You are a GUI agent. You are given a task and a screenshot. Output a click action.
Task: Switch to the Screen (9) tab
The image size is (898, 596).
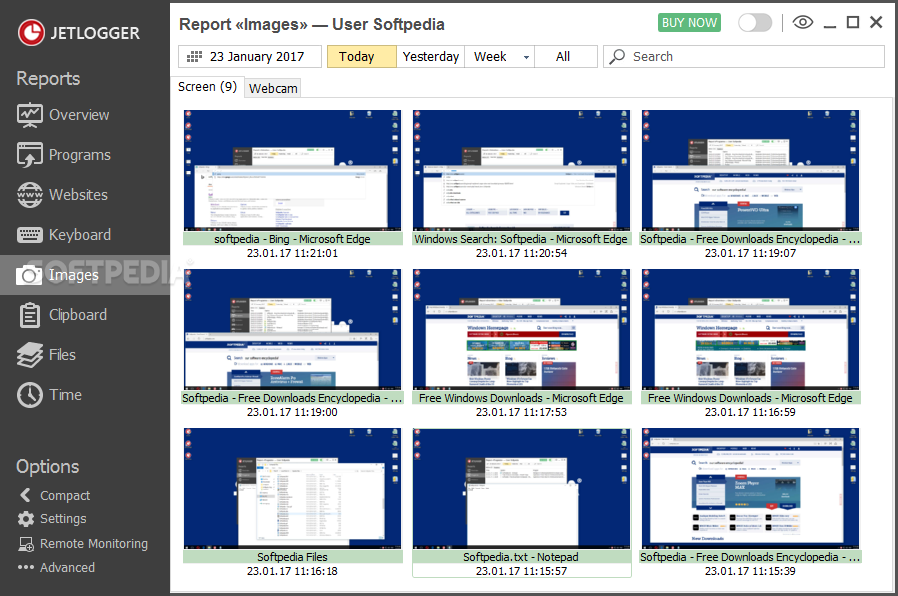point(207,87)
